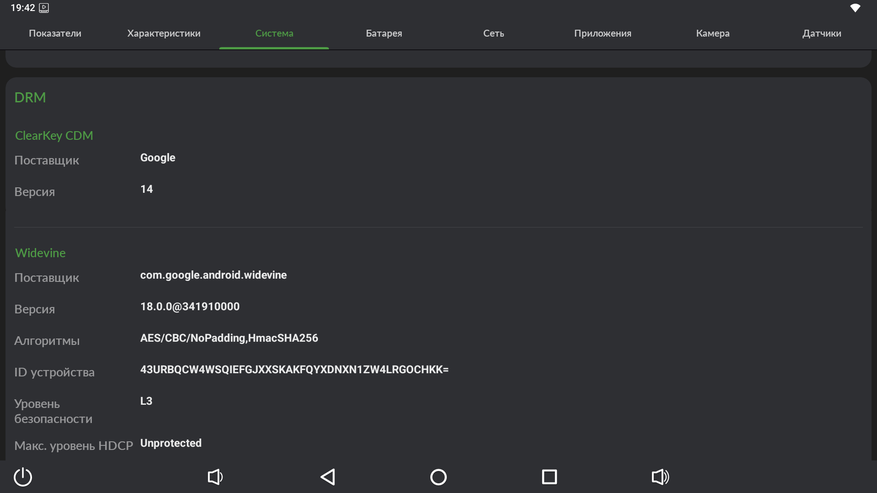Tap the Back navigation triangle

click(328, 477)
